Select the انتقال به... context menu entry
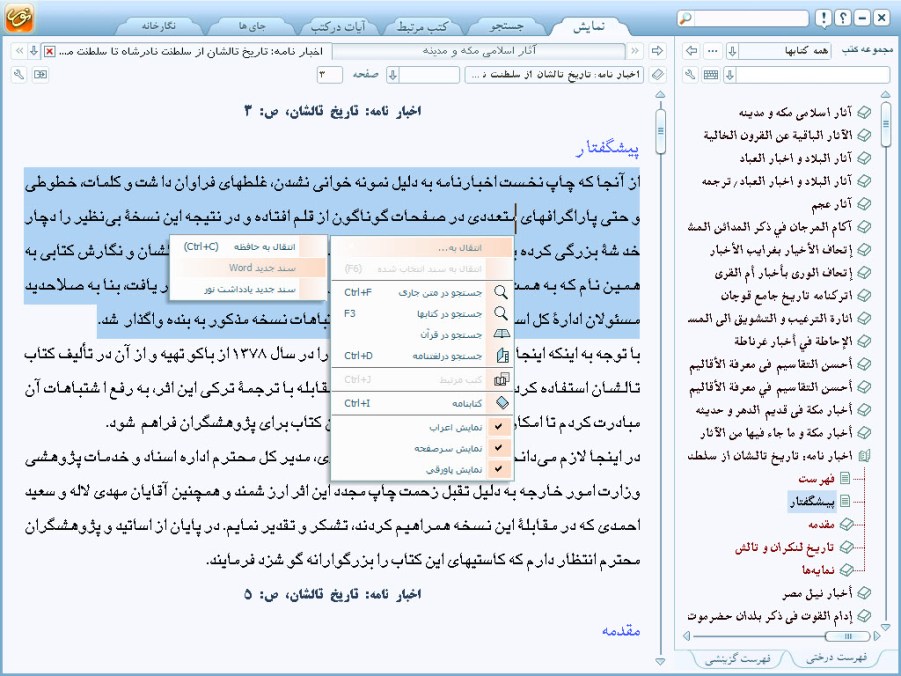The height and width of the screenshot is (676, 901). (422, 248)
